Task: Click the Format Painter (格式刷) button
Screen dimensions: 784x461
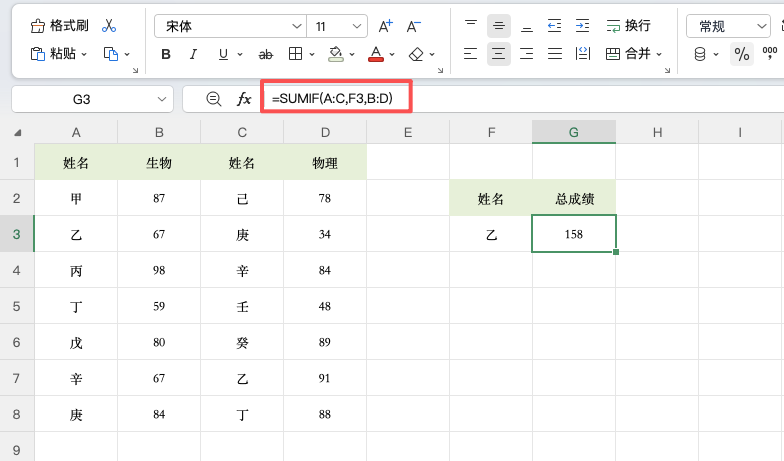Action: pyautogui.click(x=60, y=26)
